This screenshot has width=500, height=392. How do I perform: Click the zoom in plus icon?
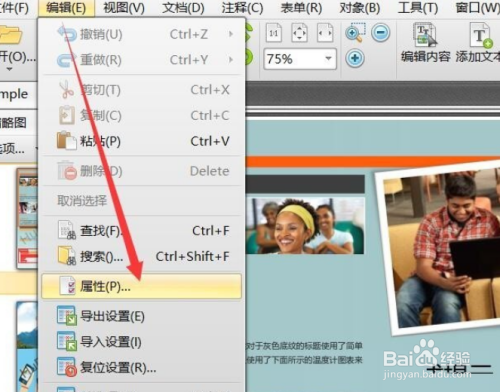(355, 58)
